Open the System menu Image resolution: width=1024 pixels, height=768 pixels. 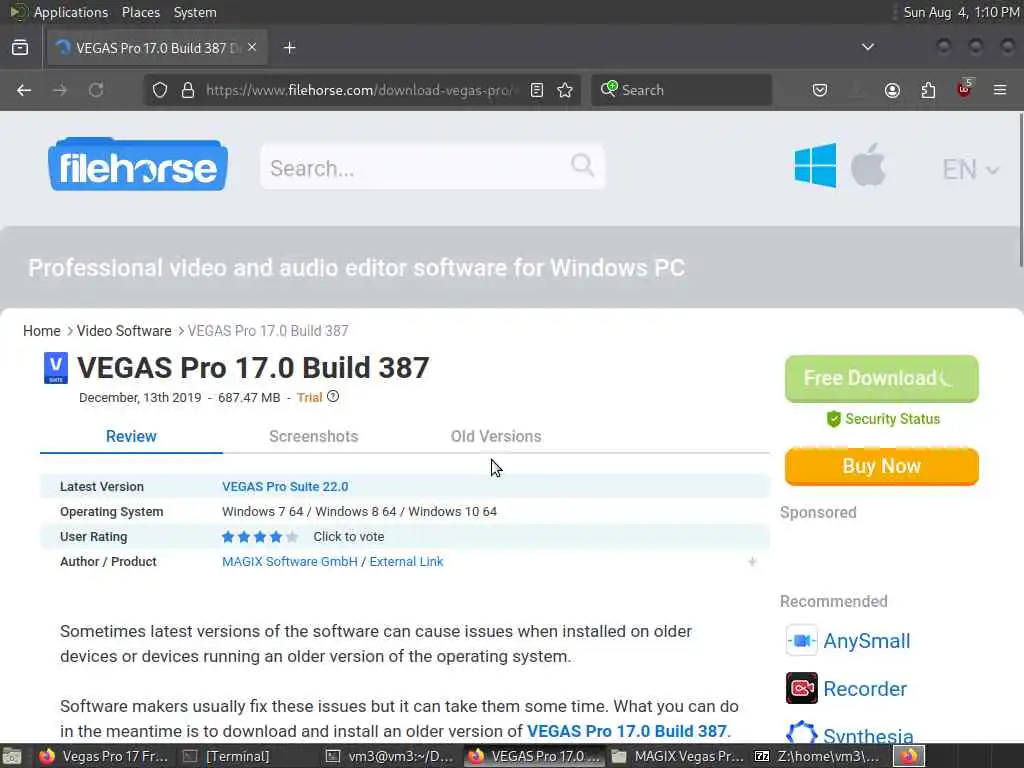195,12
